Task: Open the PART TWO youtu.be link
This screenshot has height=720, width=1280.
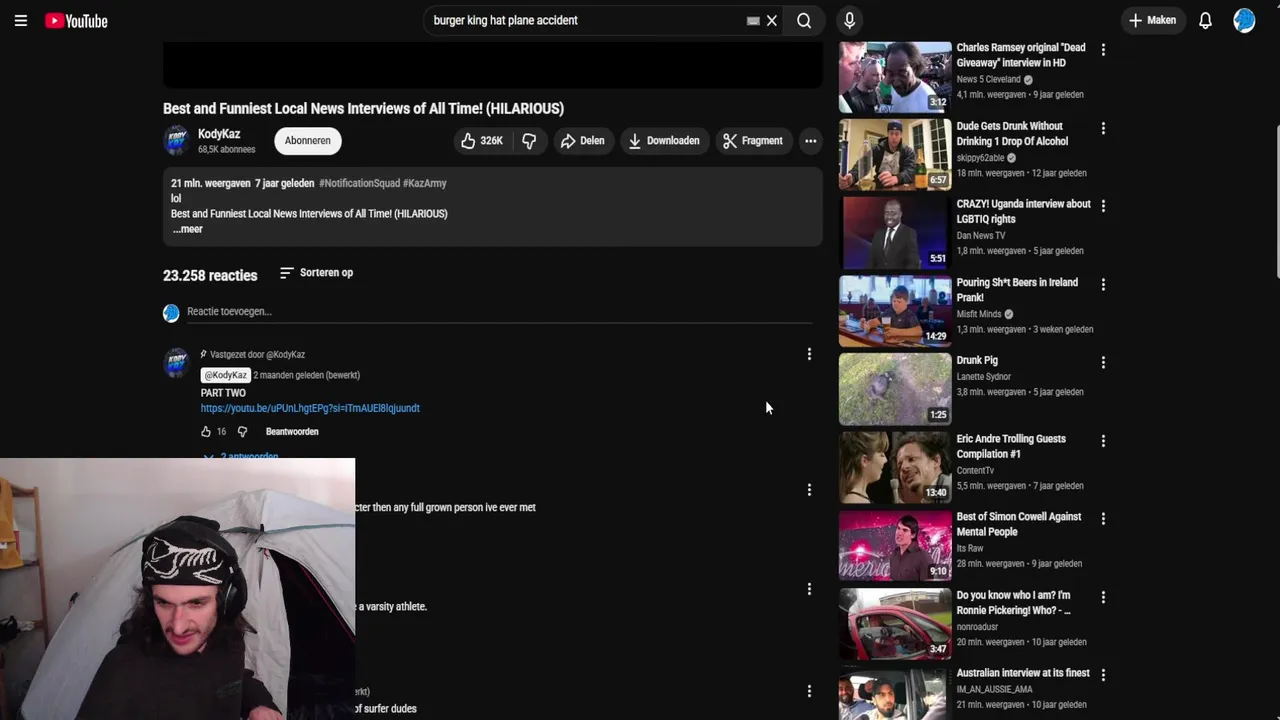Action: pos(310,408)
